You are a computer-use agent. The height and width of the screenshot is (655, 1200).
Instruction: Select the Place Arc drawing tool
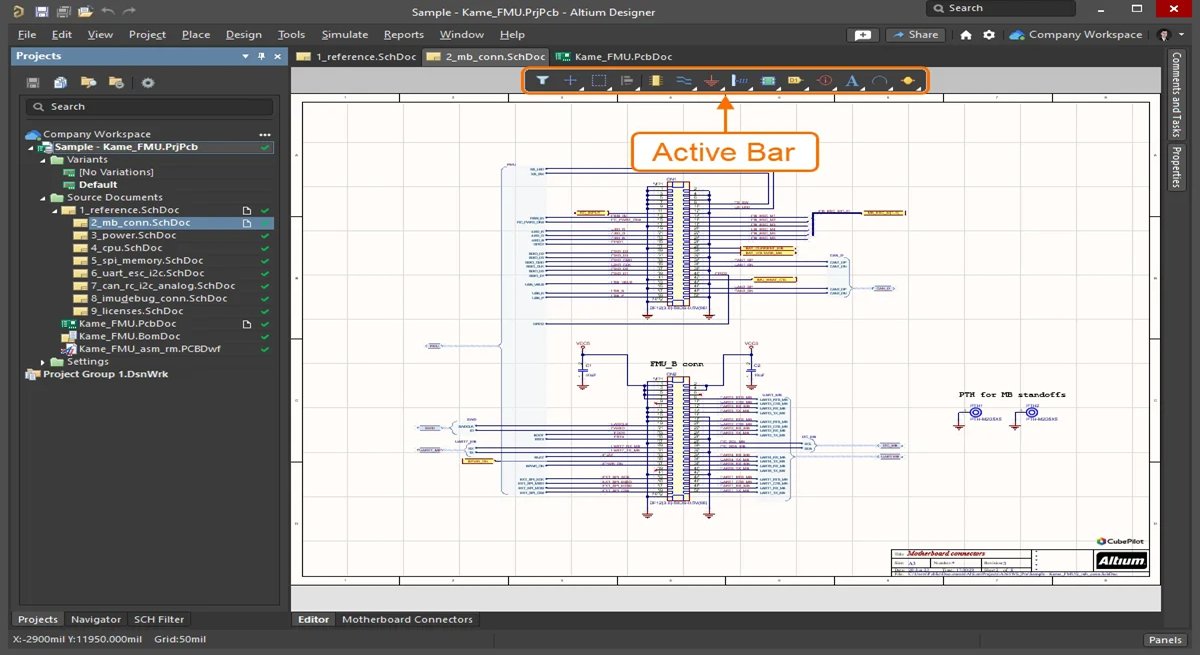click(x=880, y=80)
